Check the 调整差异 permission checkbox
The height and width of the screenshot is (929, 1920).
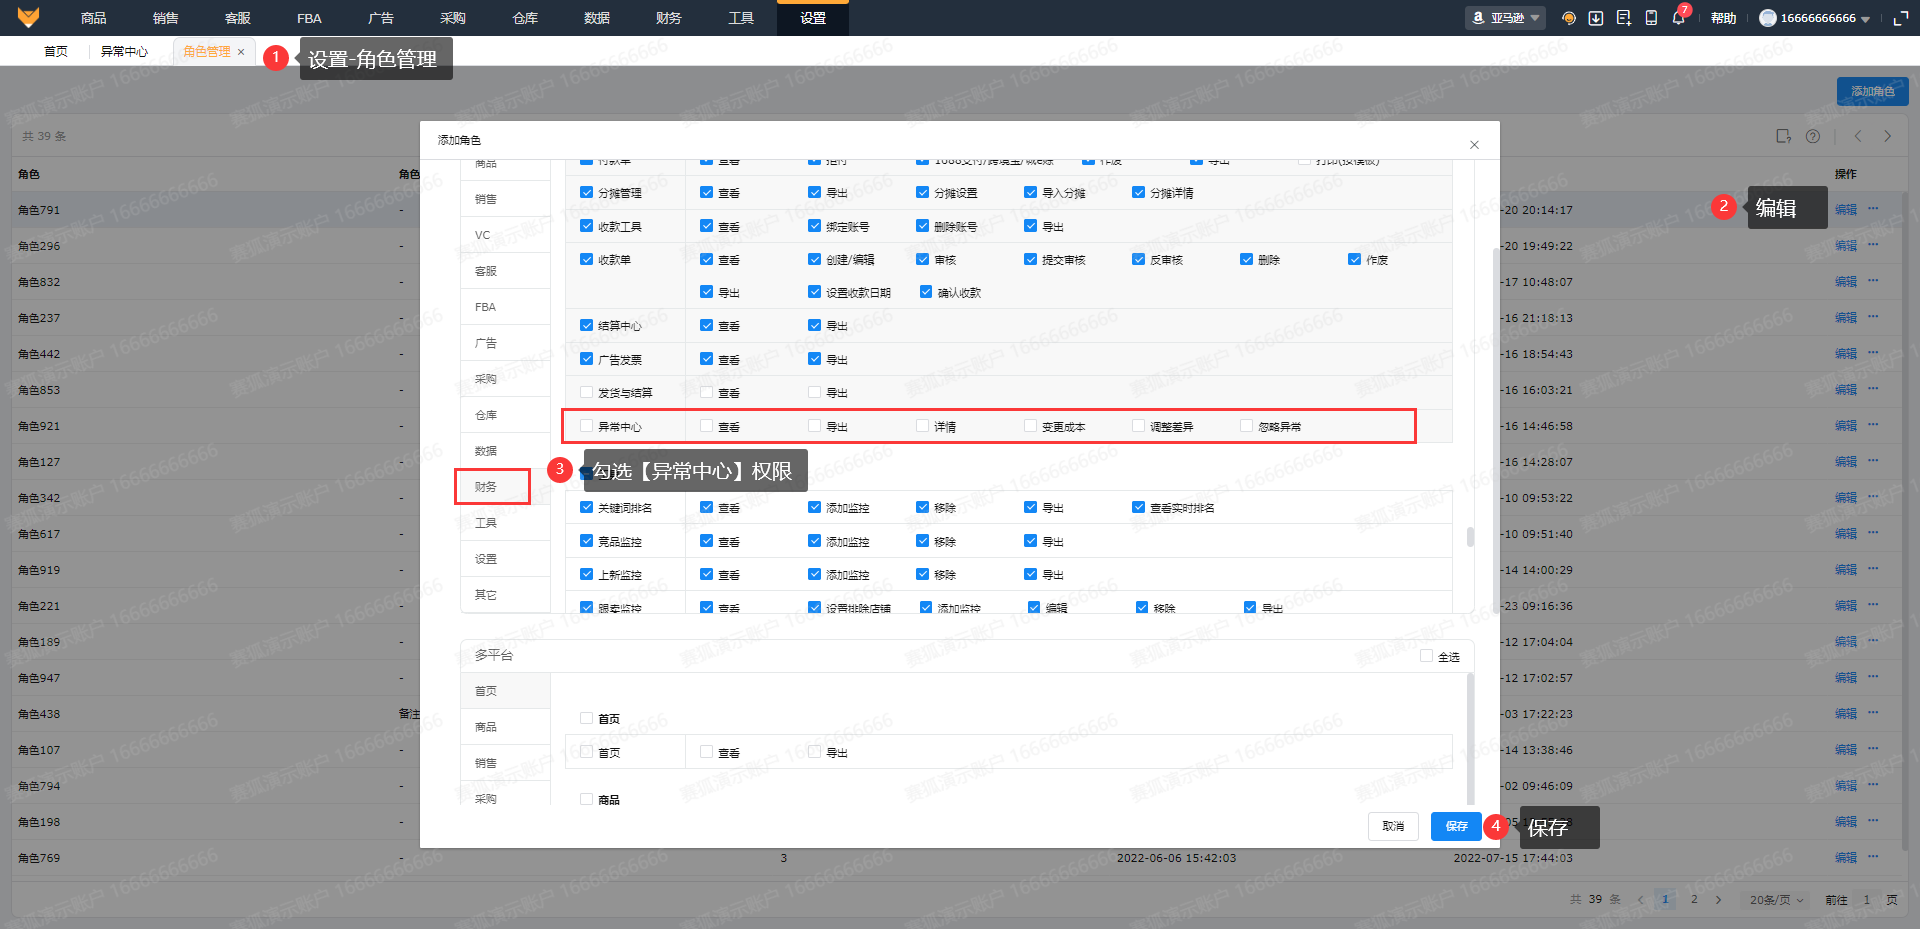1139,426
